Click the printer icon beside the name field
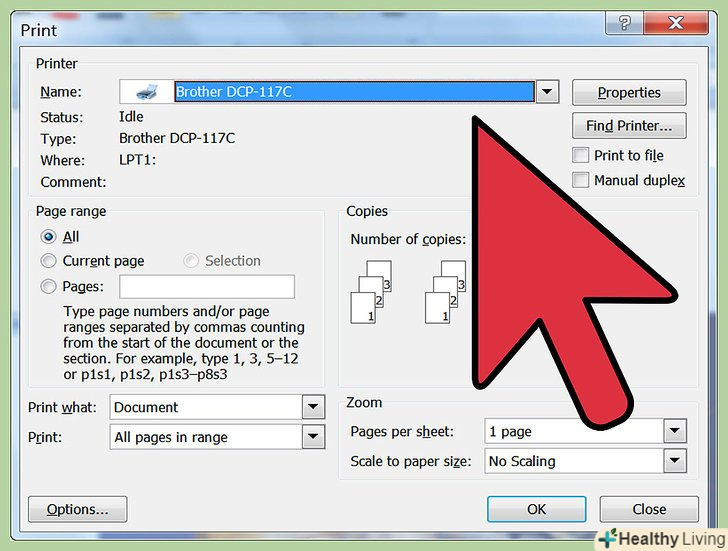 coord(147,92)
